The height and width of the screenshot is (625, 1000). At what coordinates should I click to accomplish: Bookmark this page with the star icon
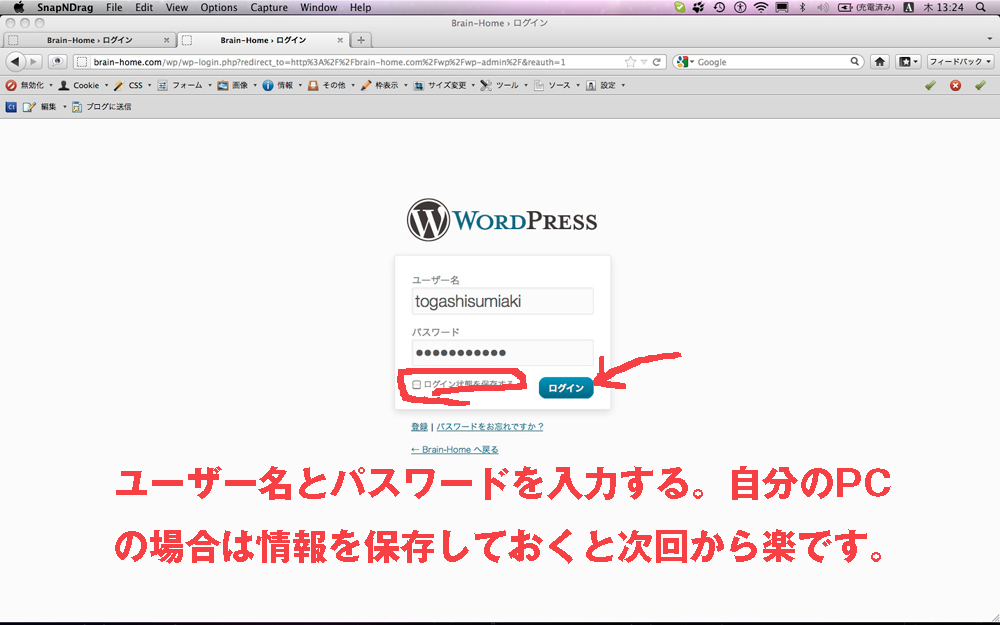[x=630, y=62]
